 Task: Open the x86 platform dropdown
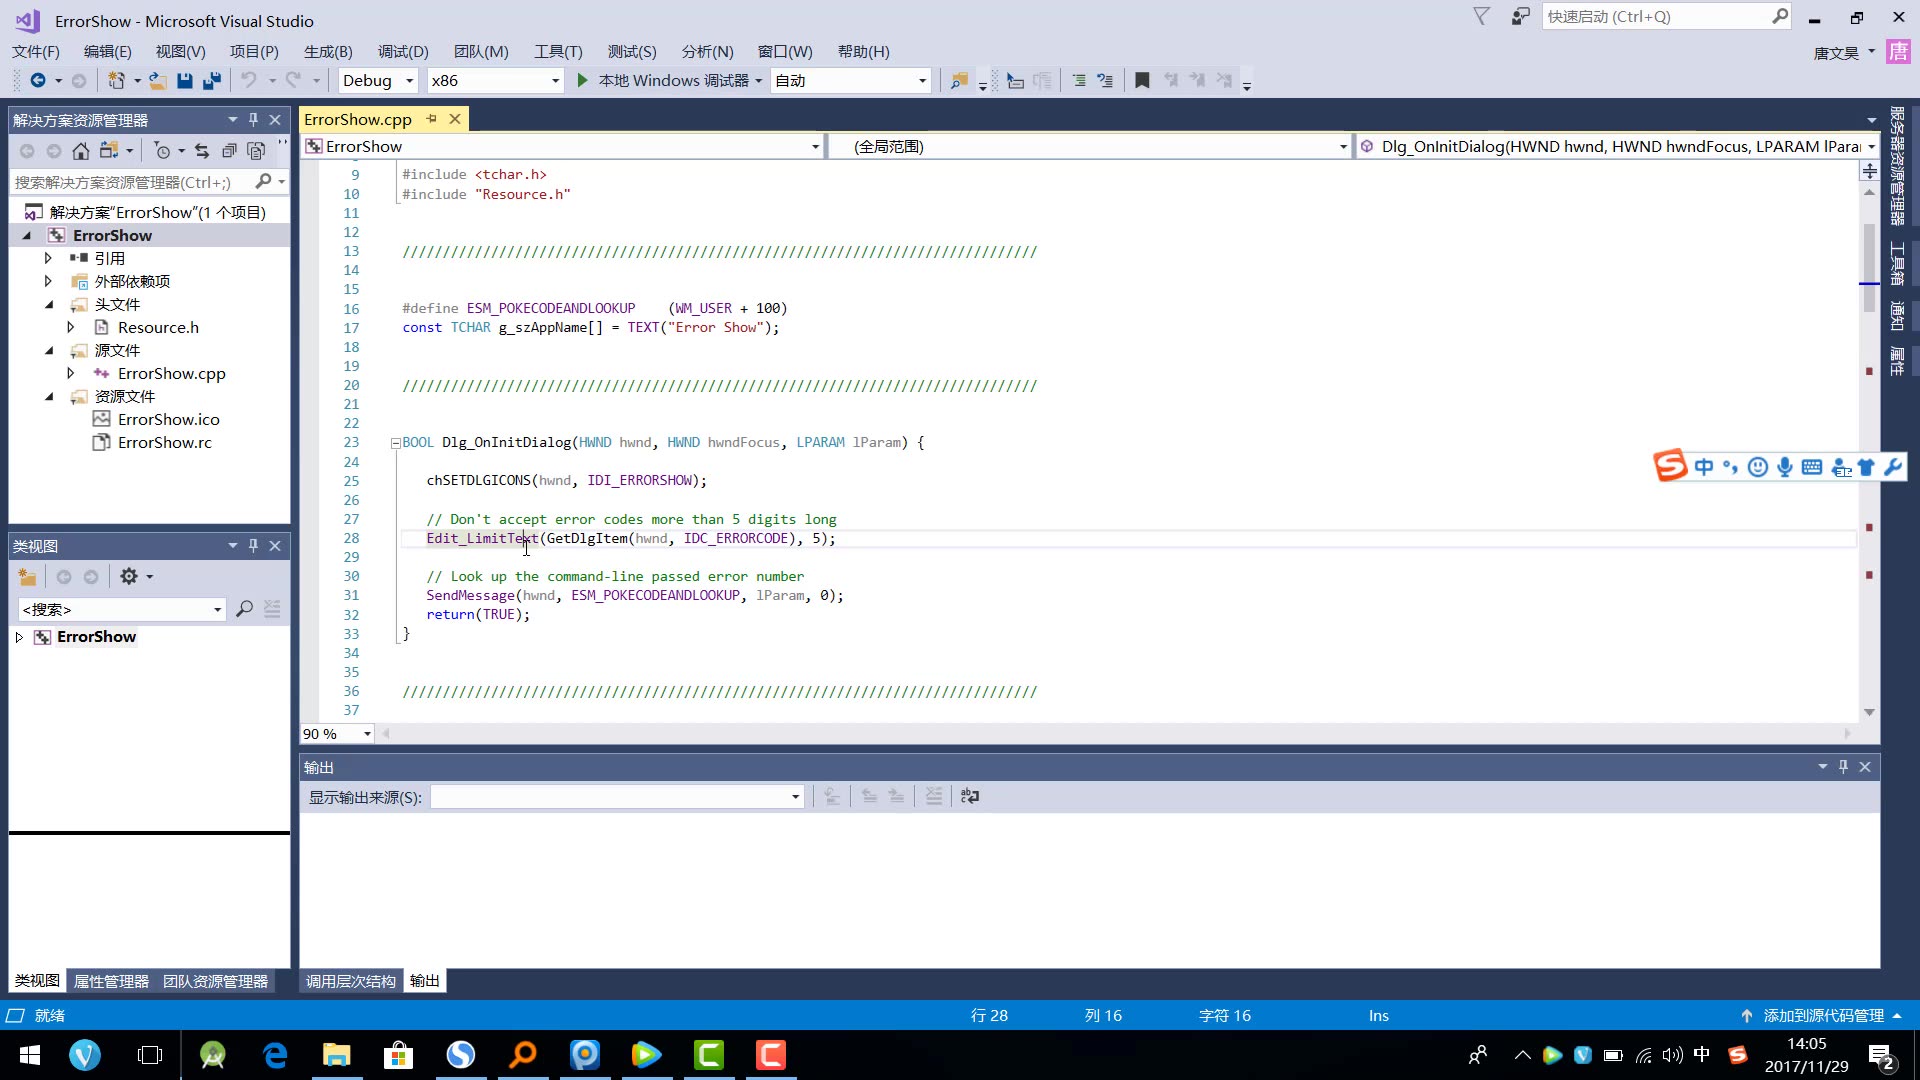[555, 81]
